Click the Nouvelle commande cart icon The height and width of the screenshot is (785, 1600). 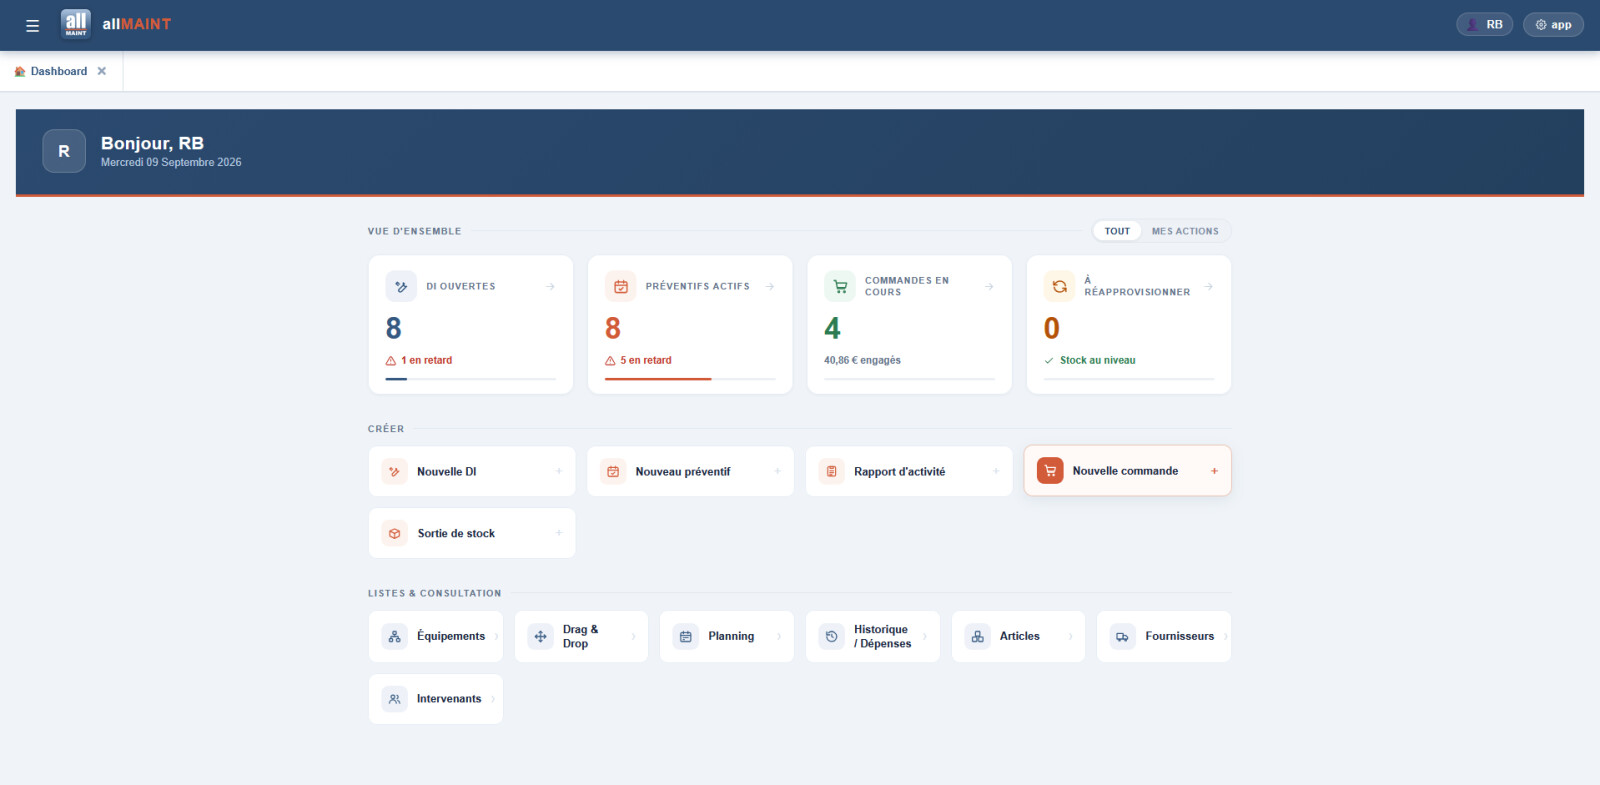pos(1050,471)
